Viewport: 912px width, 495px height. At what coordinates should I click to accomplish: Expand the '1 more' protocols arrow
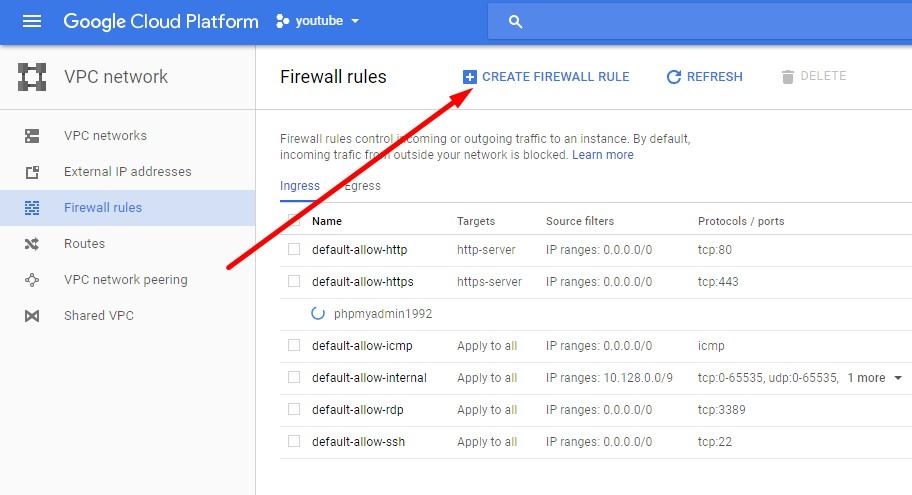click(x=898, y=378)
